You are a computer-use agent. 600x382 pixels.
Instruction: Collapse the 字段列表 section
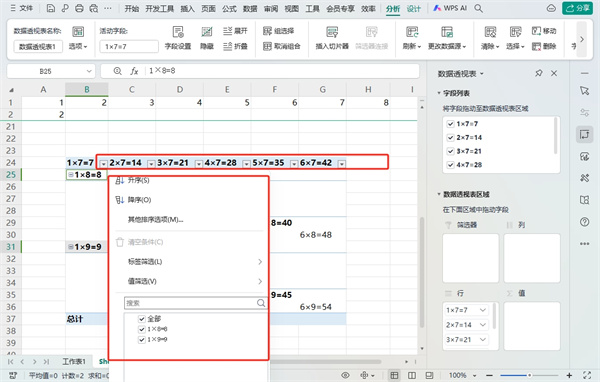[439, 93]
